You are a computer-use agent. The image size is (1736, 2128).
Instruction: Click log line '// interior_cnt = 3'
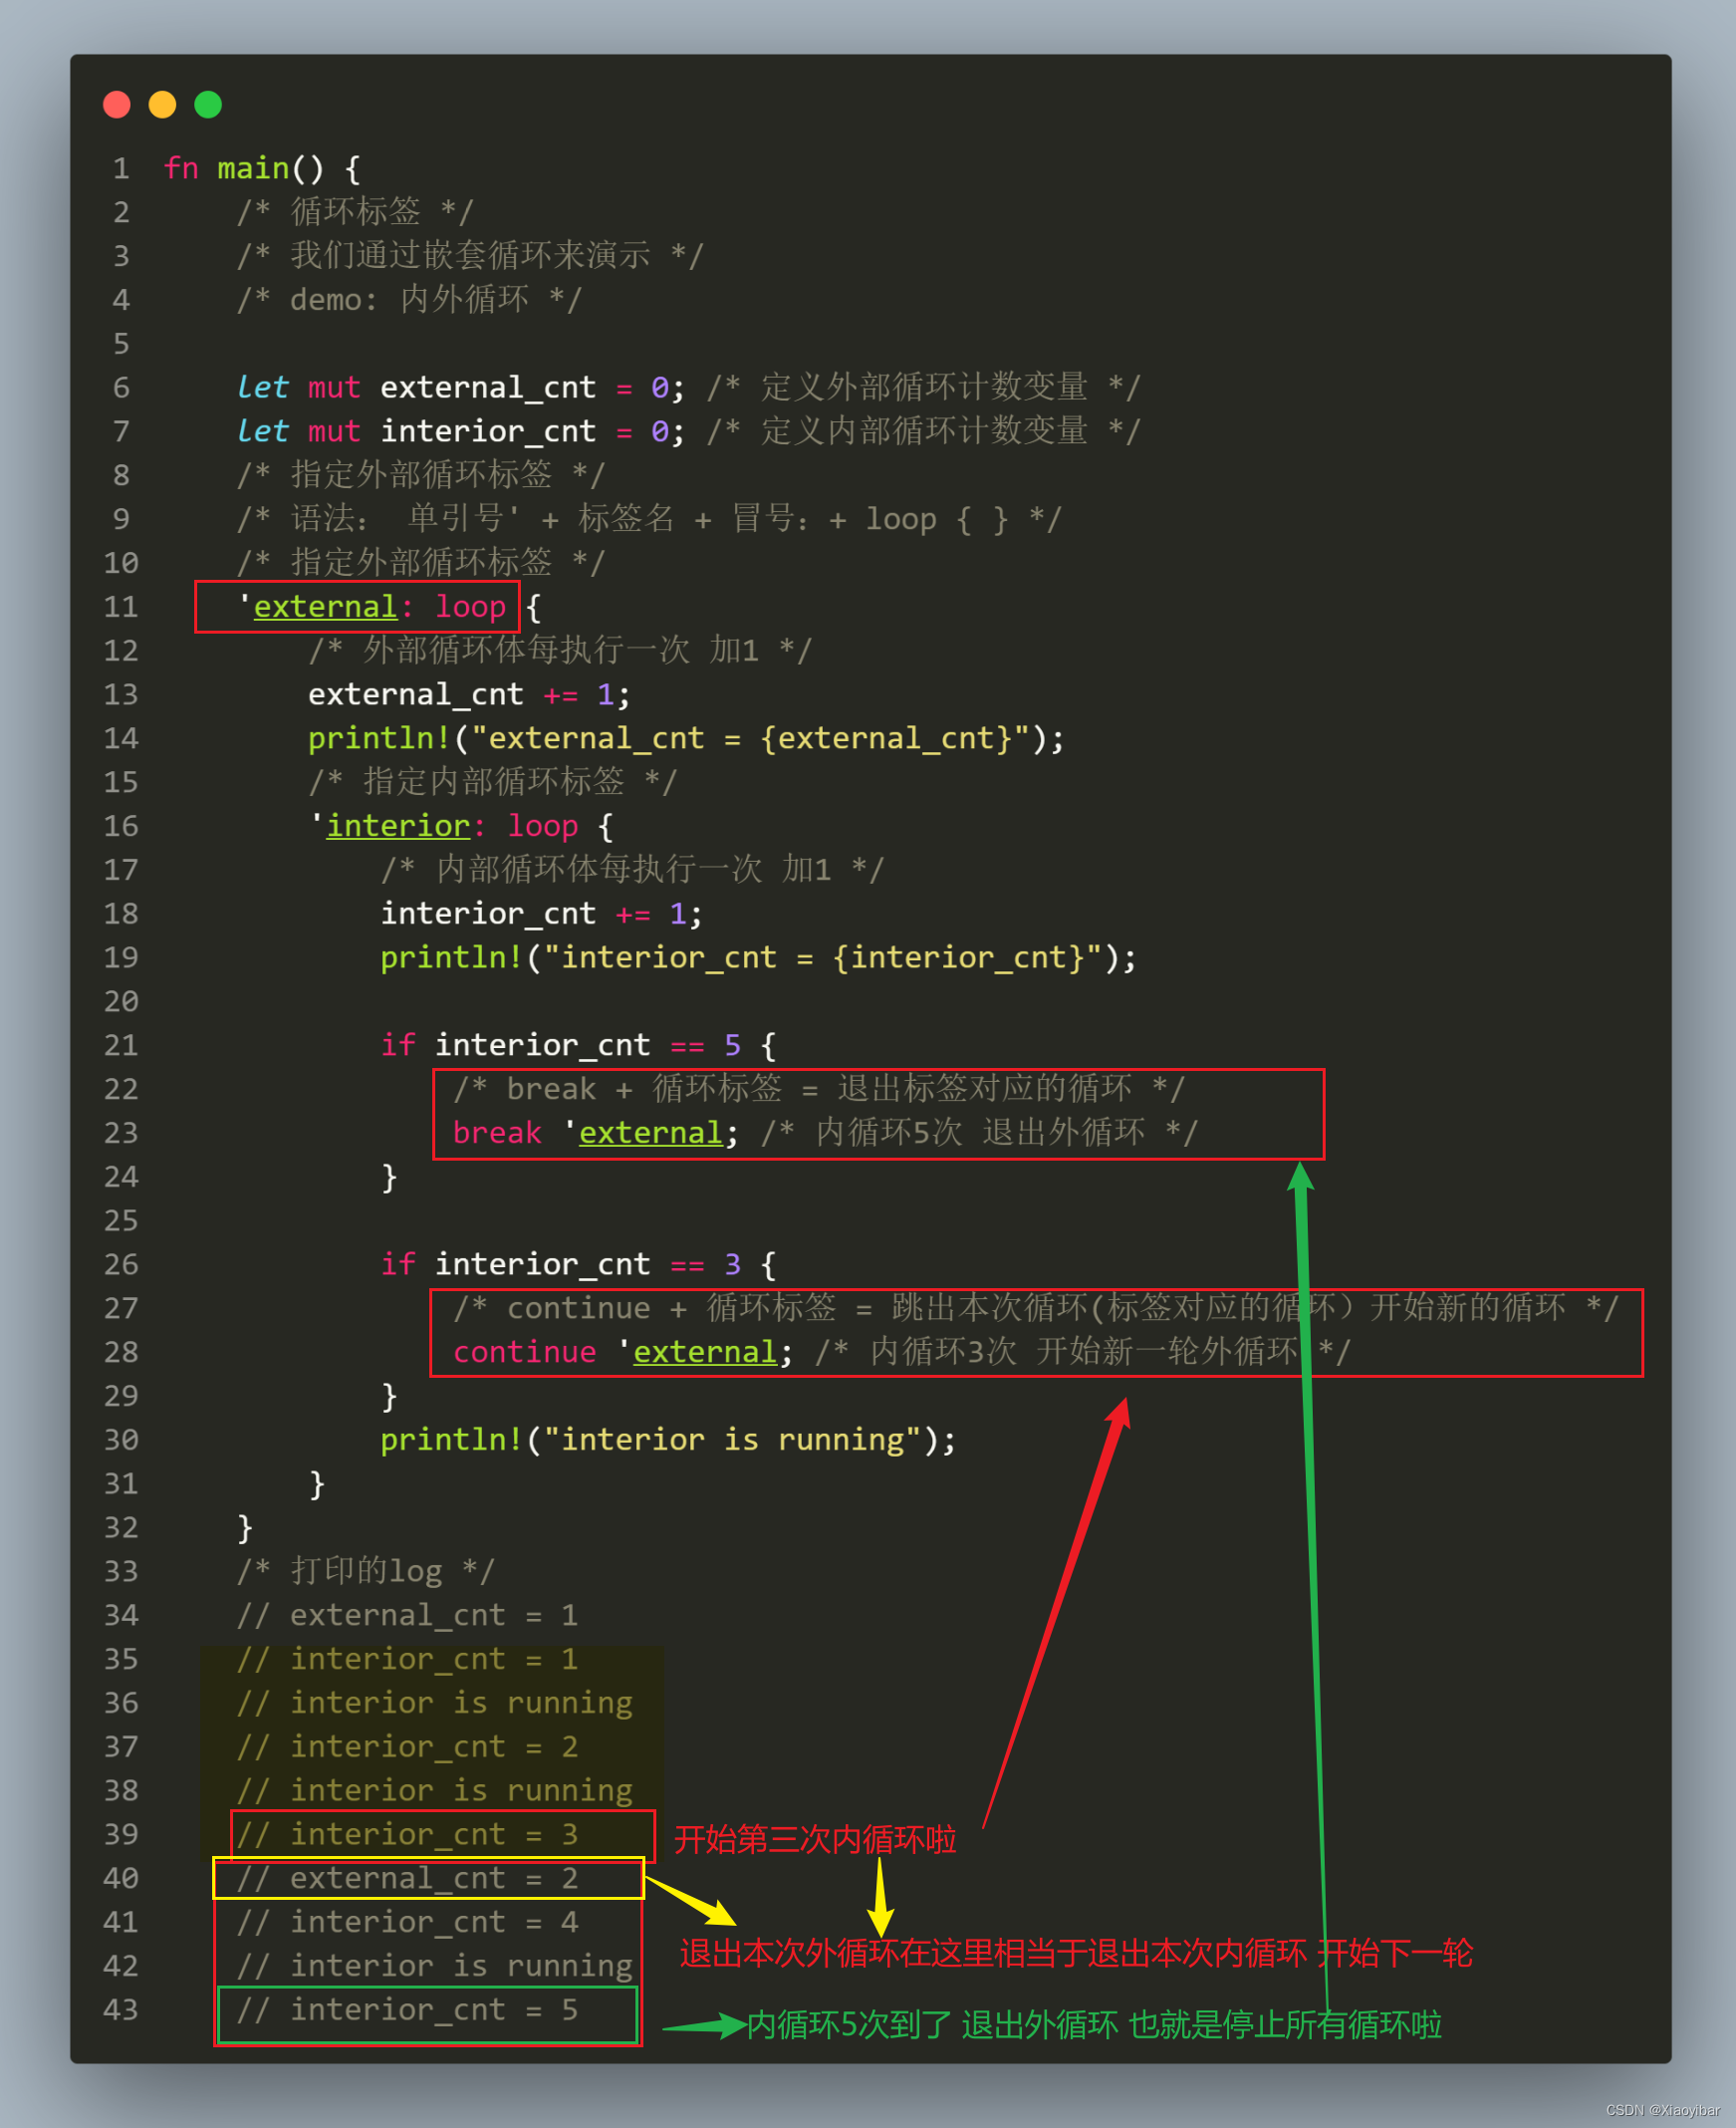coord(407,1834)
